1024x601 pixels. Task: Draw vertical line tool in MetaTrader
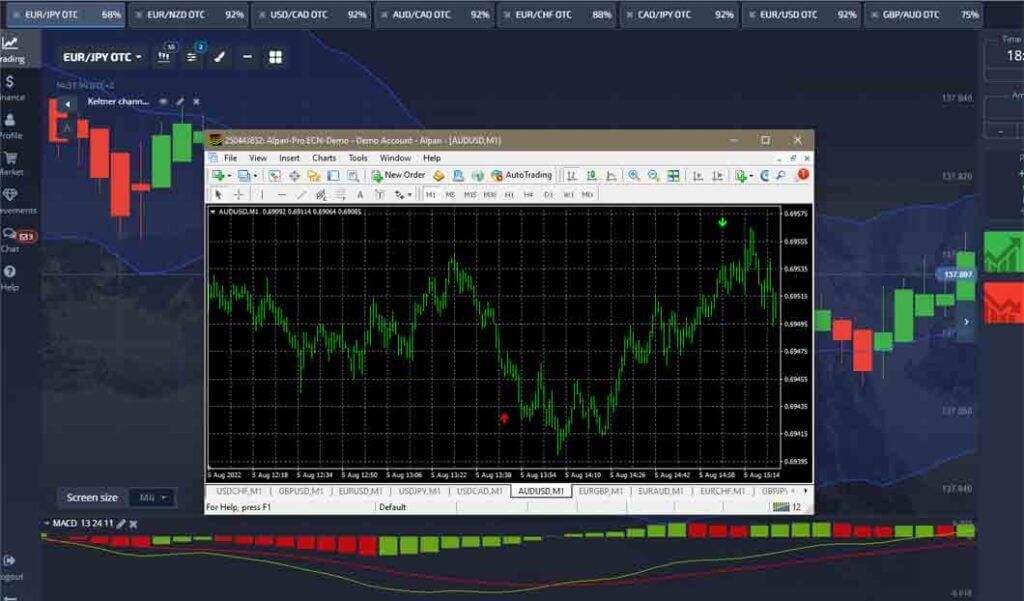(262, 195)
